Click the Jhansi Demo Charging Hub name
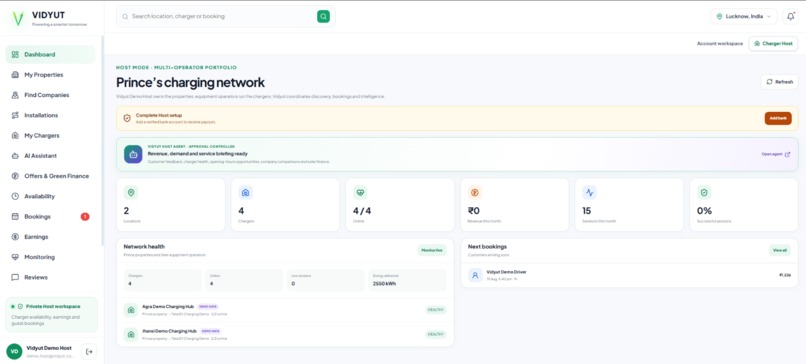The width and height of the screenshot is (806, 364). coord(169,331)
